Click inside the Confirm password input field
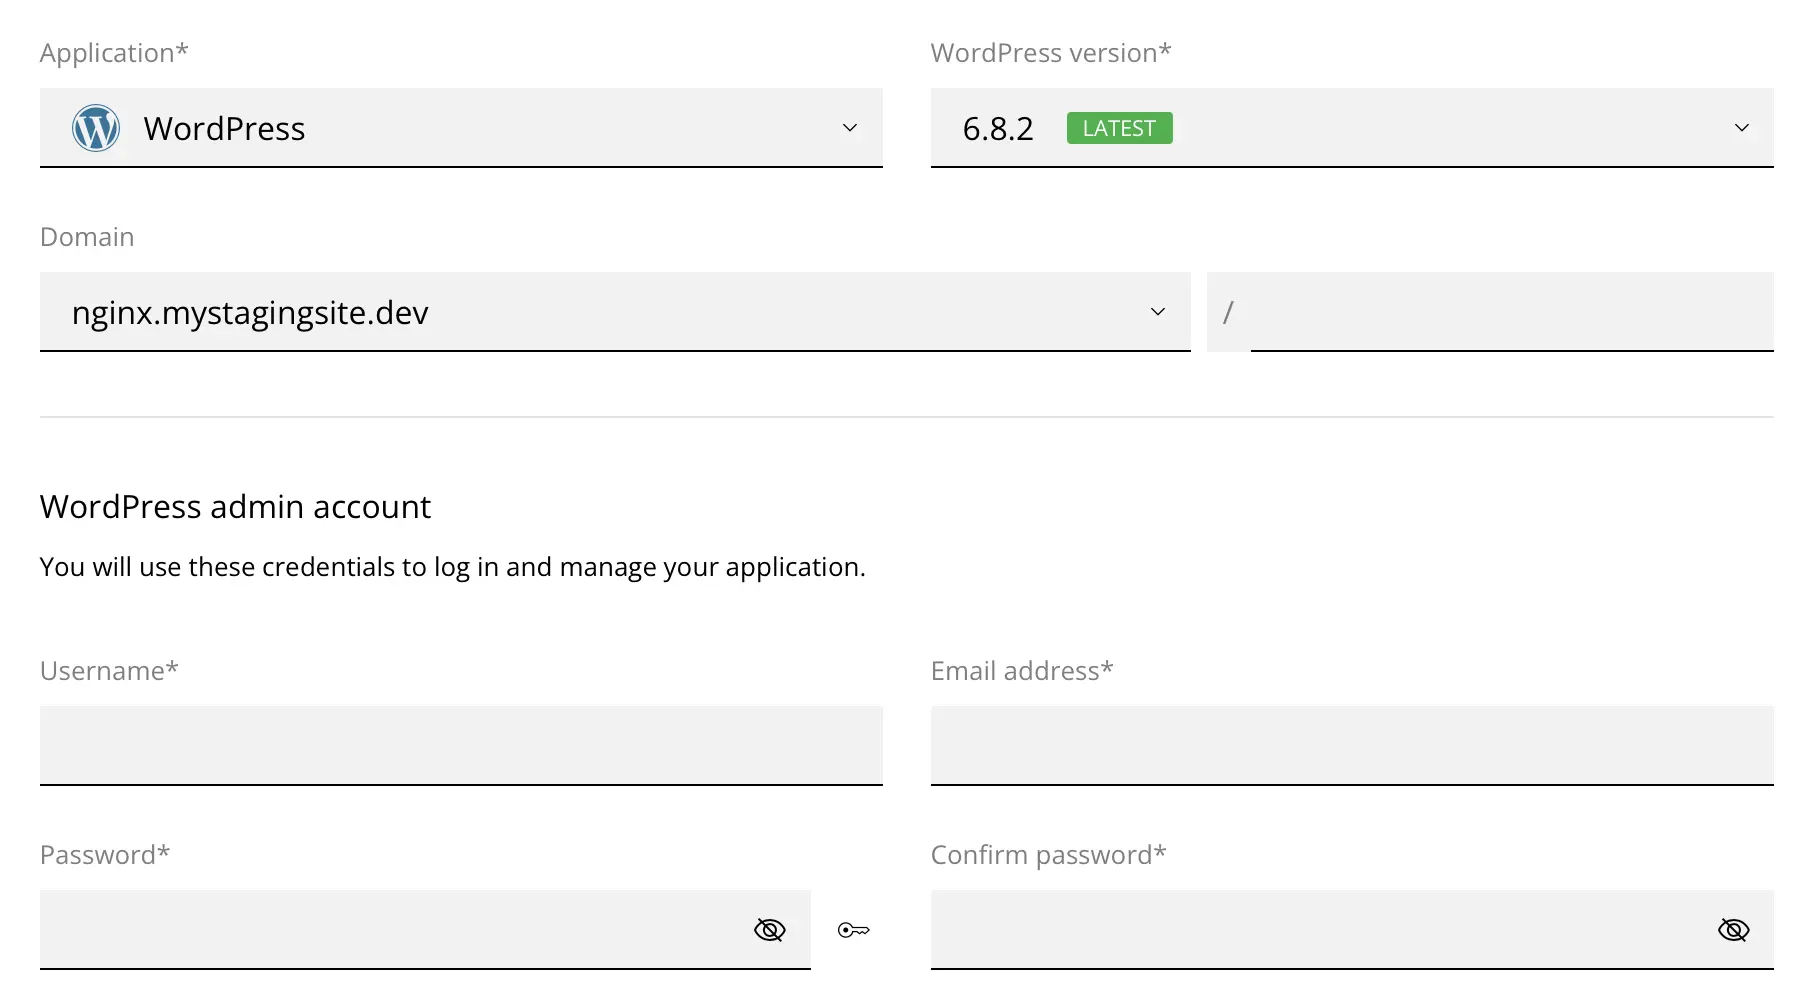 (x=1310, y=929)
